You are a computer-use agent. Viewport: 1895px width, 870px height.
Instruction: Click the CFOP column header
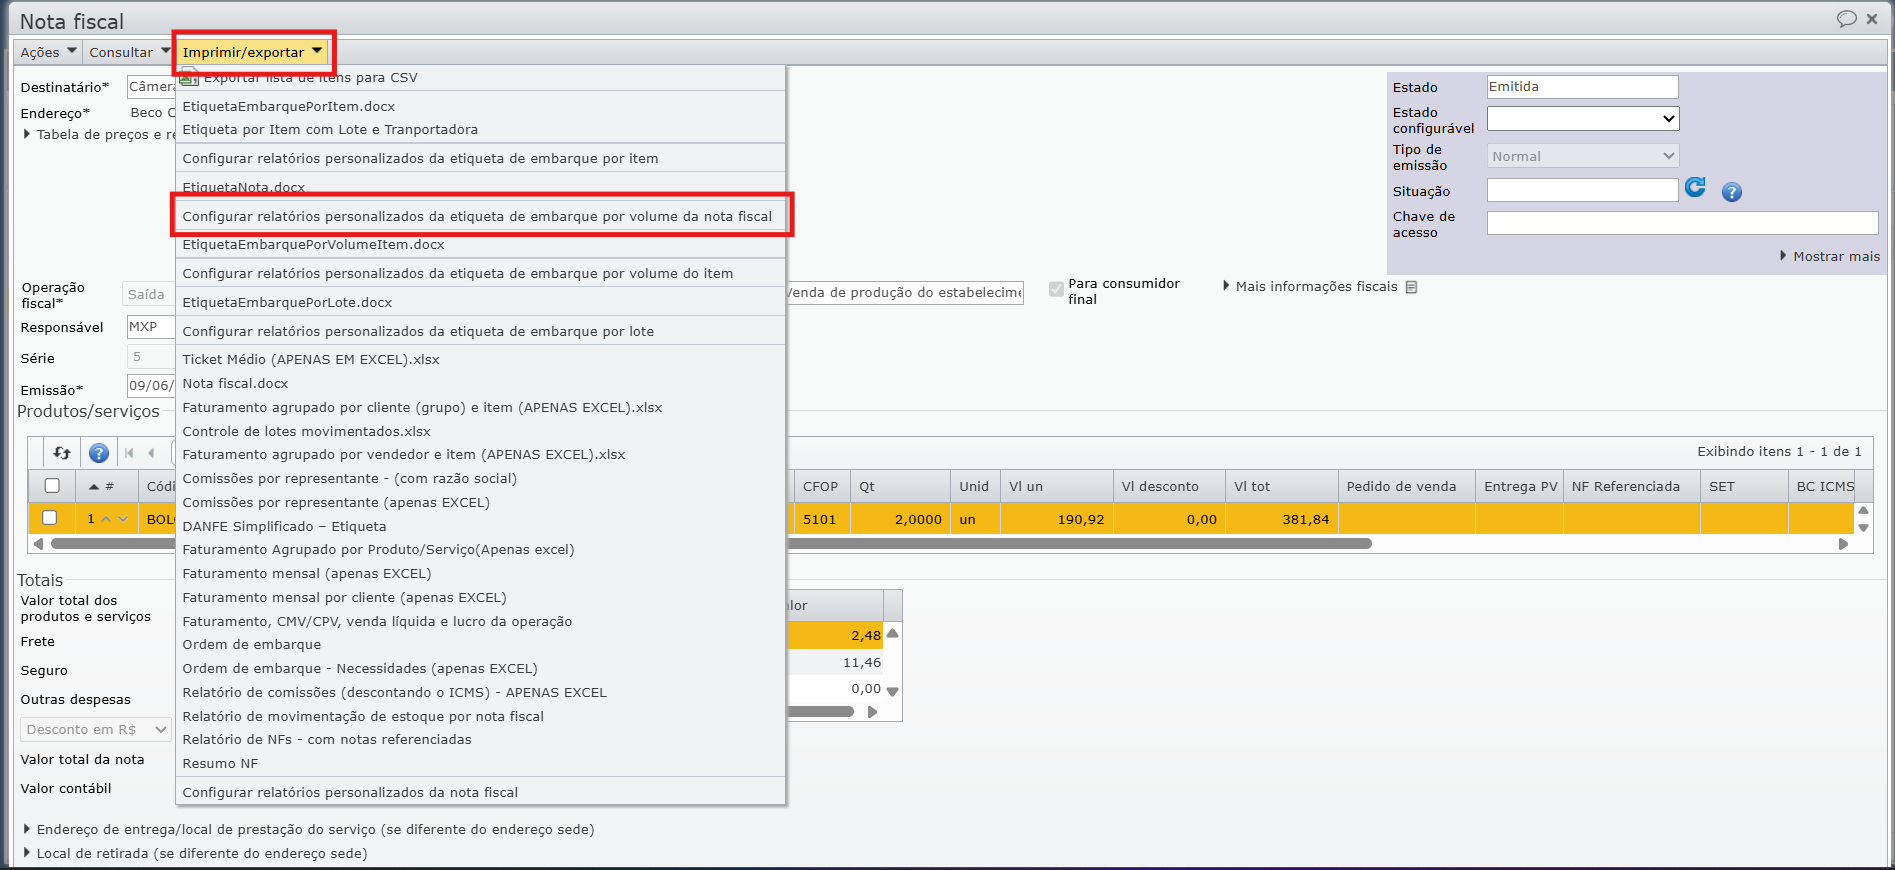point(822,486)
